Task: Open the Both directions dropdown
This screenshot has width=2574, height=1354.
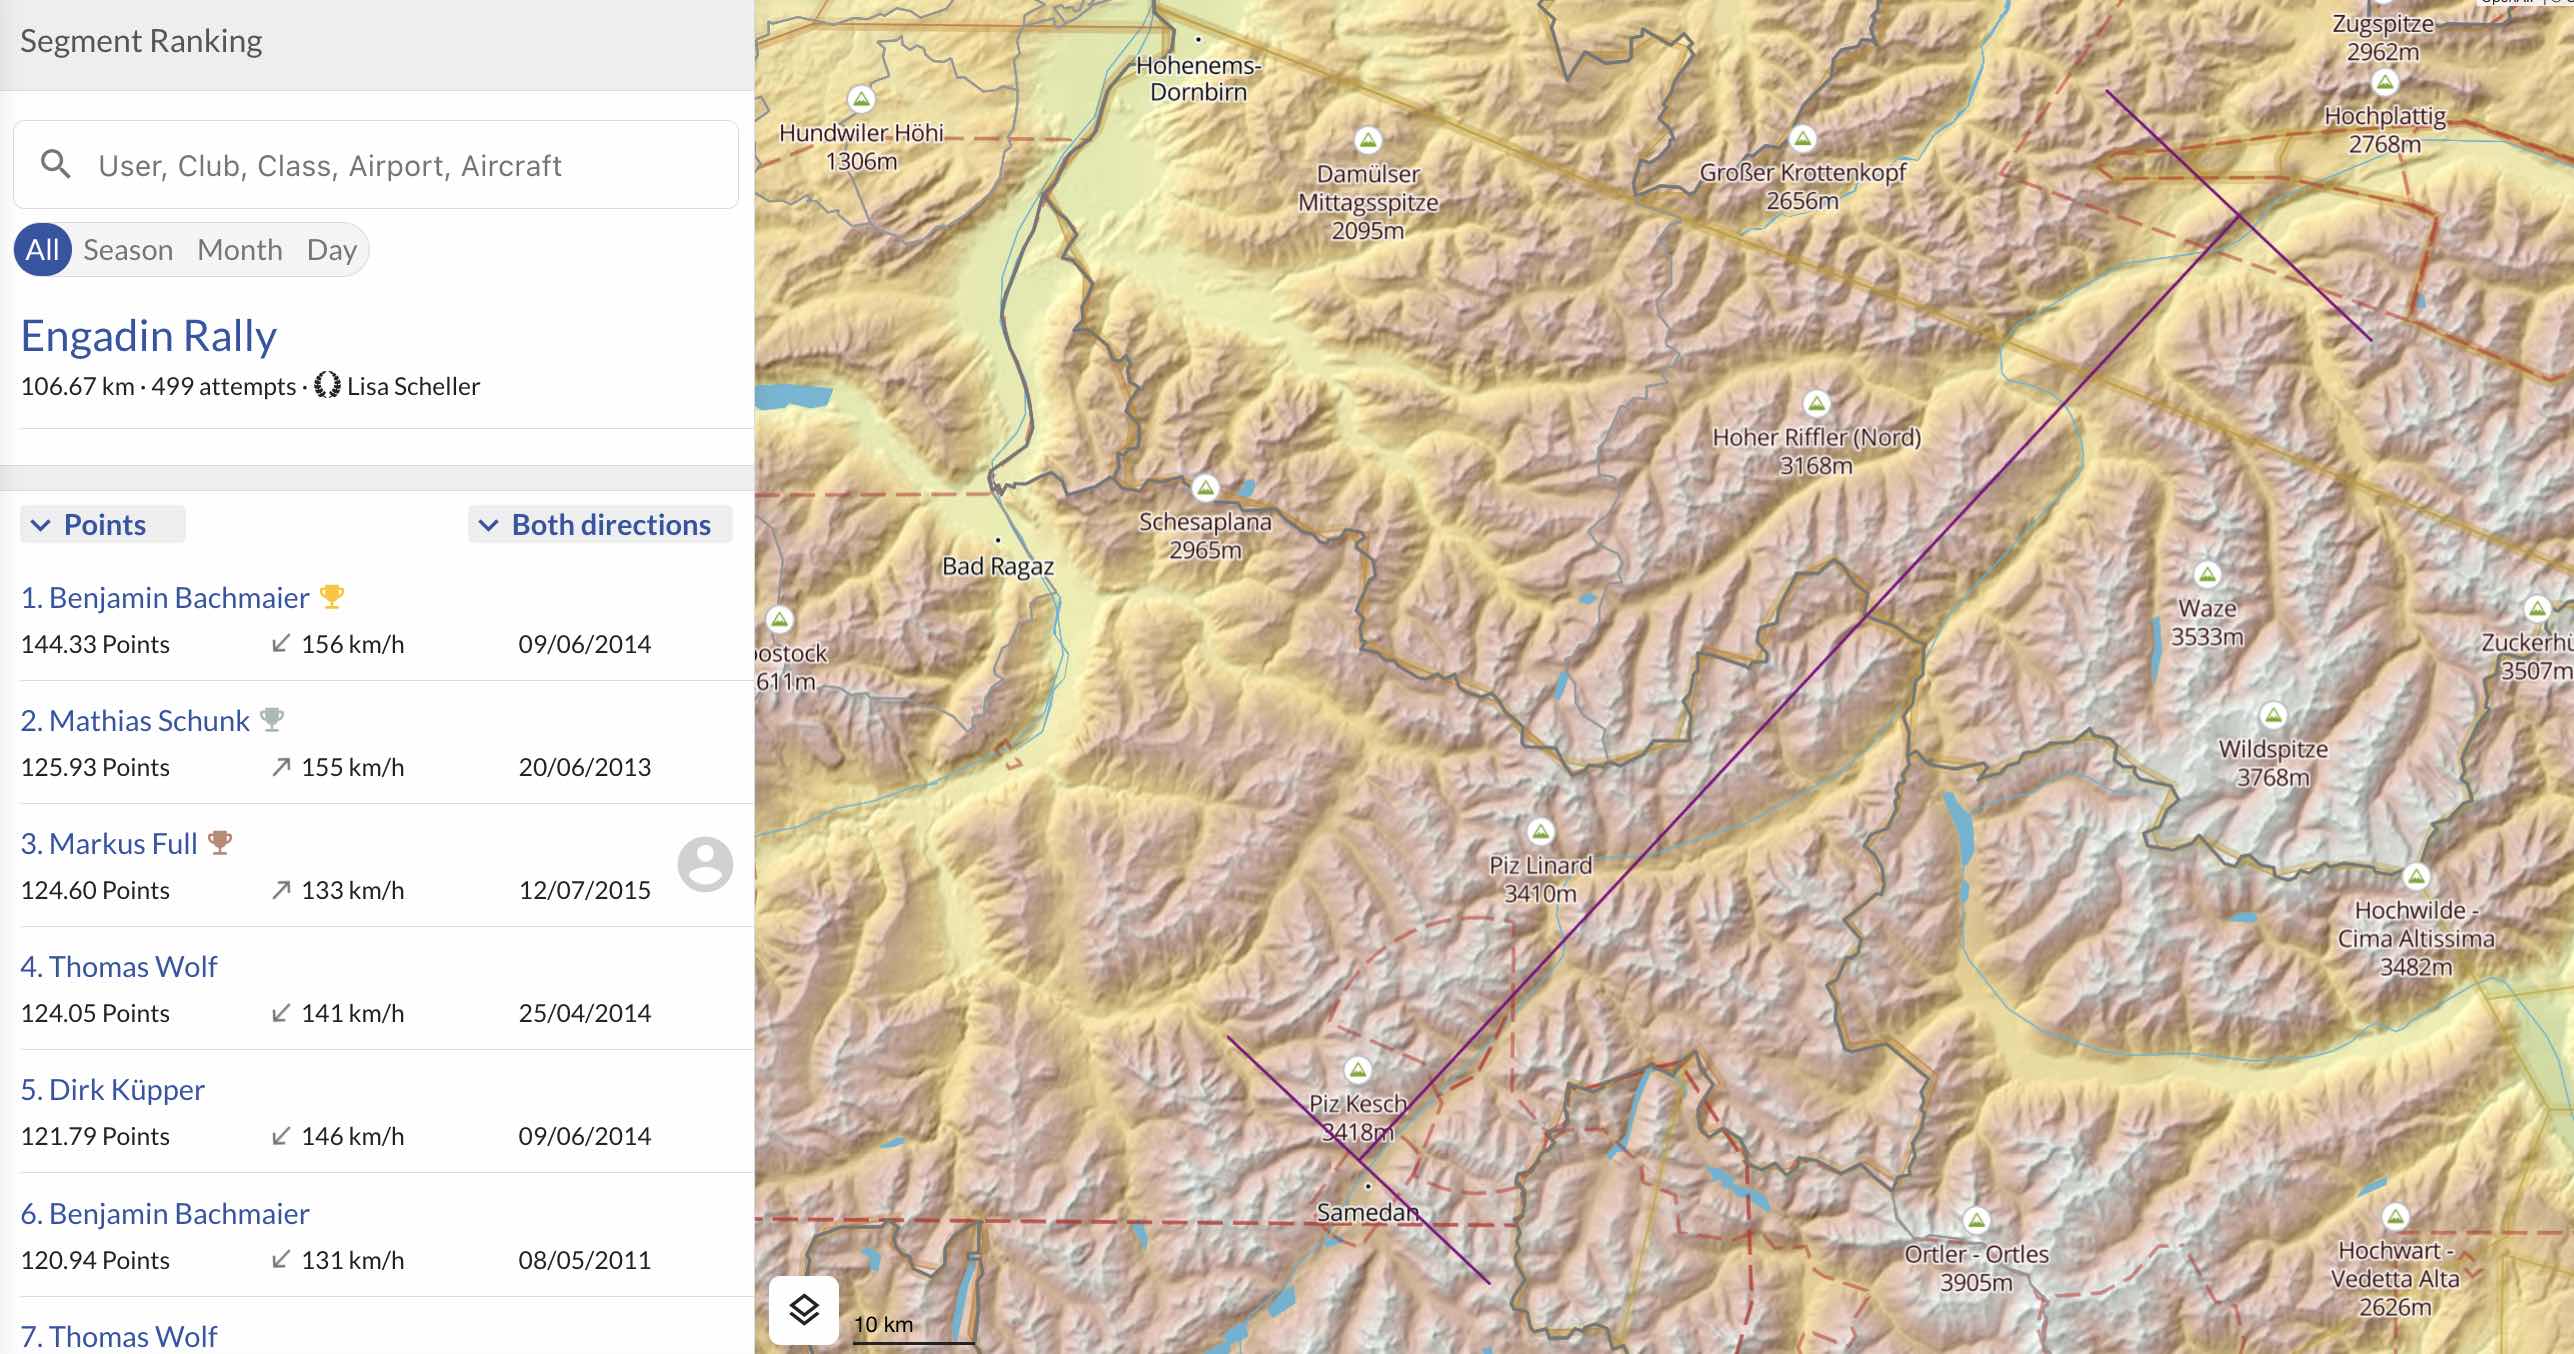Action: (600, 524)
